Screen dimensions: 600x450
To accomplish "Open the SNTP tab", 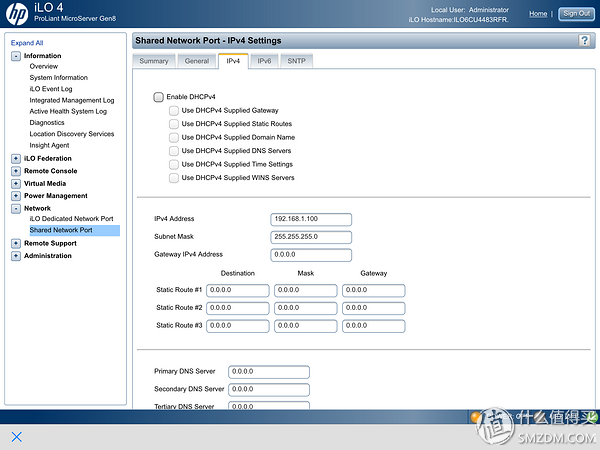I will tap(296, 61).
